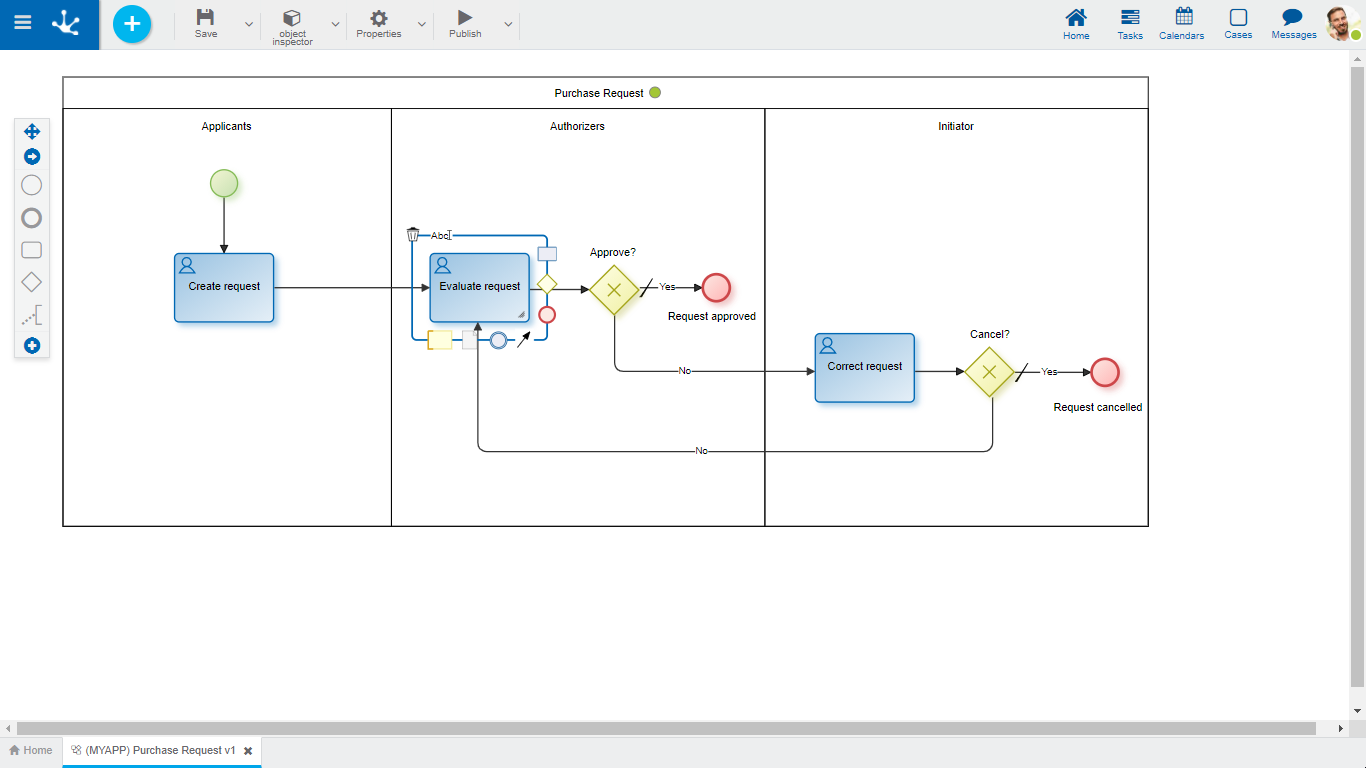Pick the rounded rectangle task palette tool
Viewport: 1366px width, 768px height.
pyautogui.click(x=32, y=250)
